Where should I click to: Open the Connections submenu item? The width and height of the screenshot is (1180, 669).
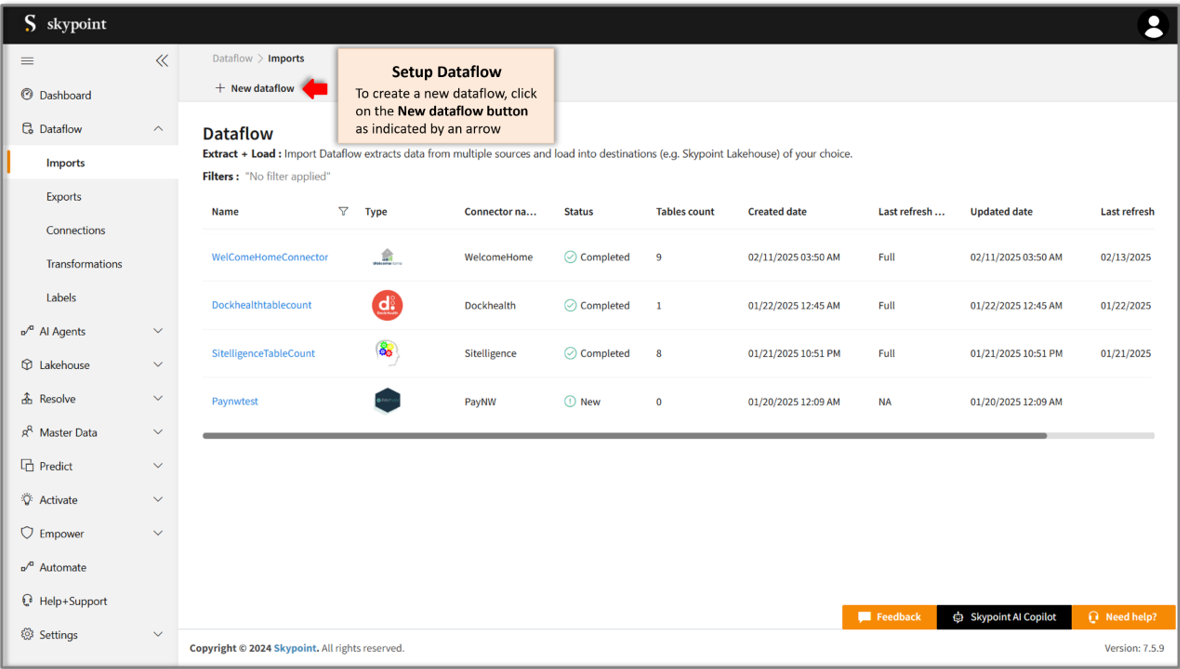coord(75,230)
